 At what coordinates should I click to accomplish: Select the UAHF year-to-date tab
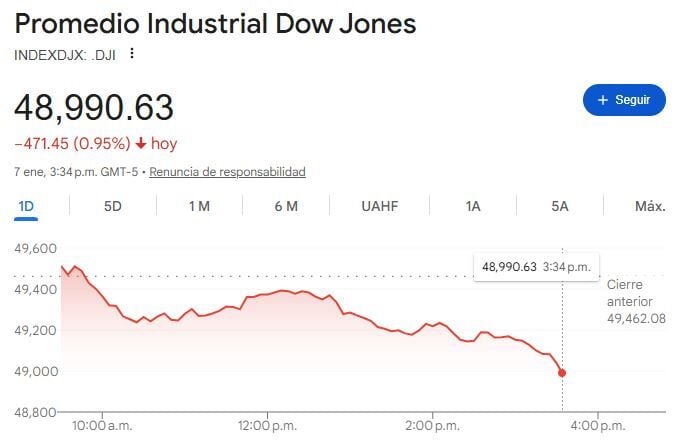379,206
